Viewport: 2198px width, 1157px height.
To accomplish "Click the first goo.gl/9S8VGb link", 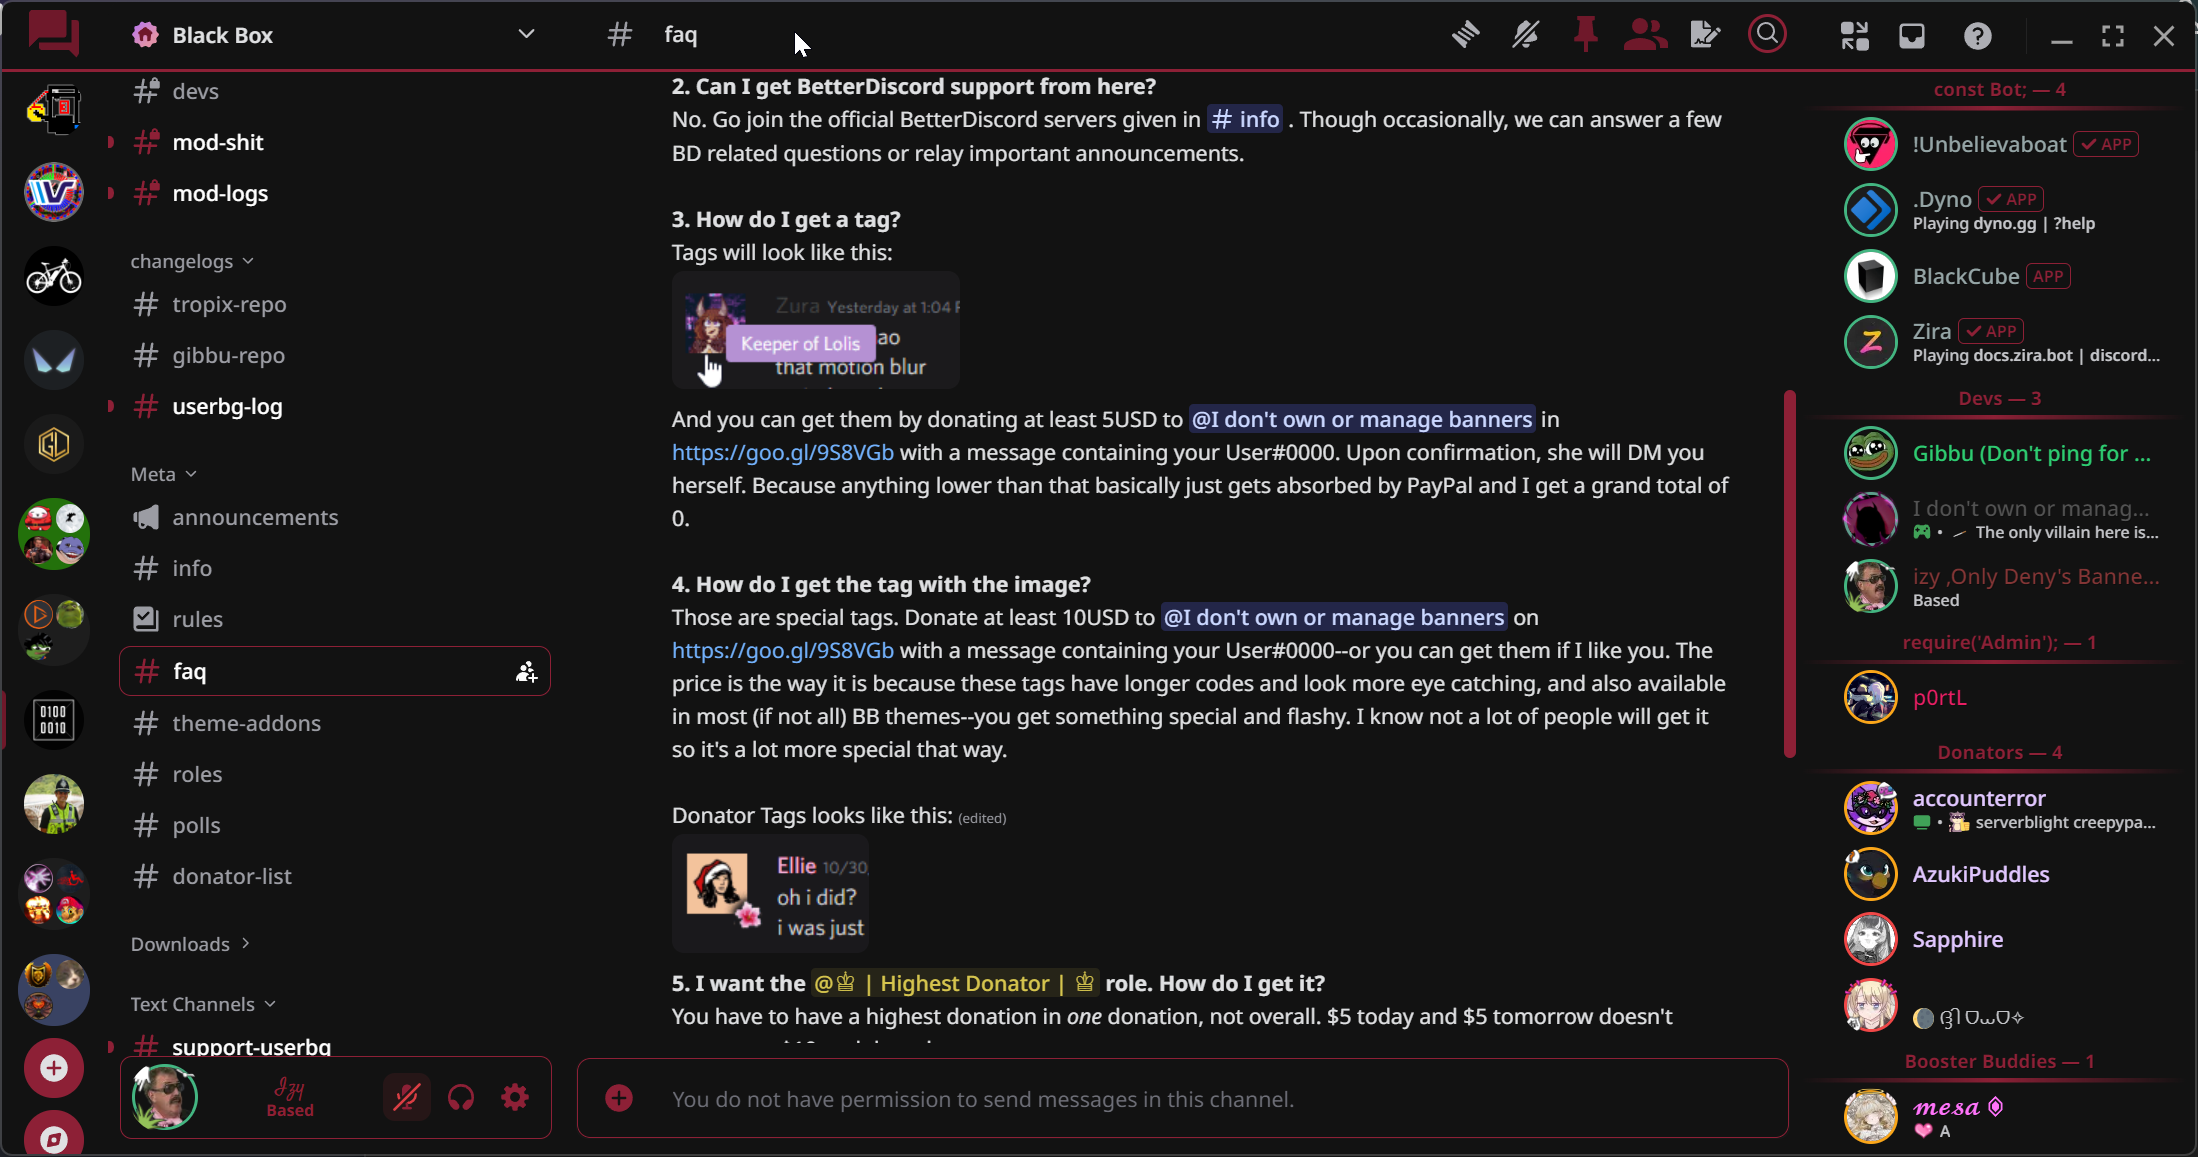I will [x=782, y=452].
